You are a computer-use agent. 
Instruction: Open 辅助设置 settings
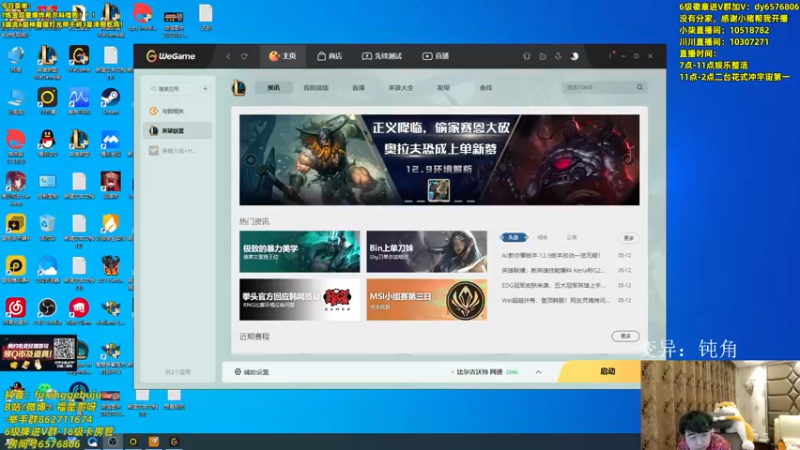pyautogui.click(x=252, y=372)
